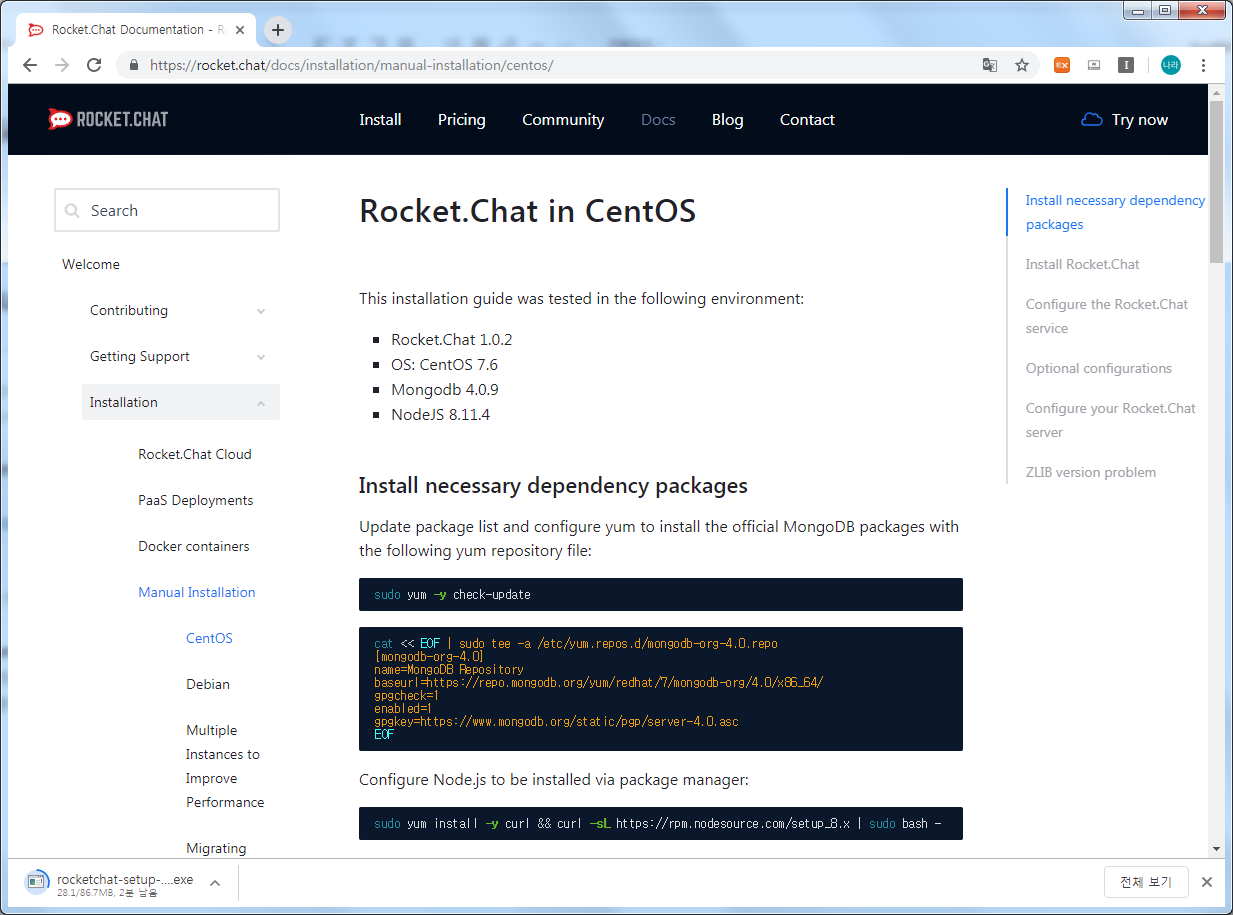Screen dimensions: 1233x915
Task: Click the browser back arrow
Action: (x=30, y=65)
